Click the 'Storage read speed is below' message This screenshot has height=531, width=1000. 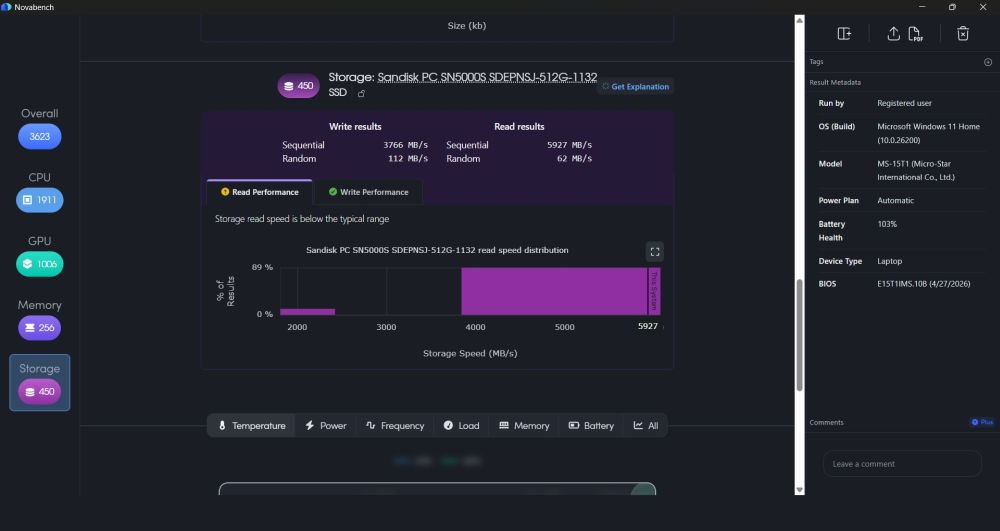[302, 219]
